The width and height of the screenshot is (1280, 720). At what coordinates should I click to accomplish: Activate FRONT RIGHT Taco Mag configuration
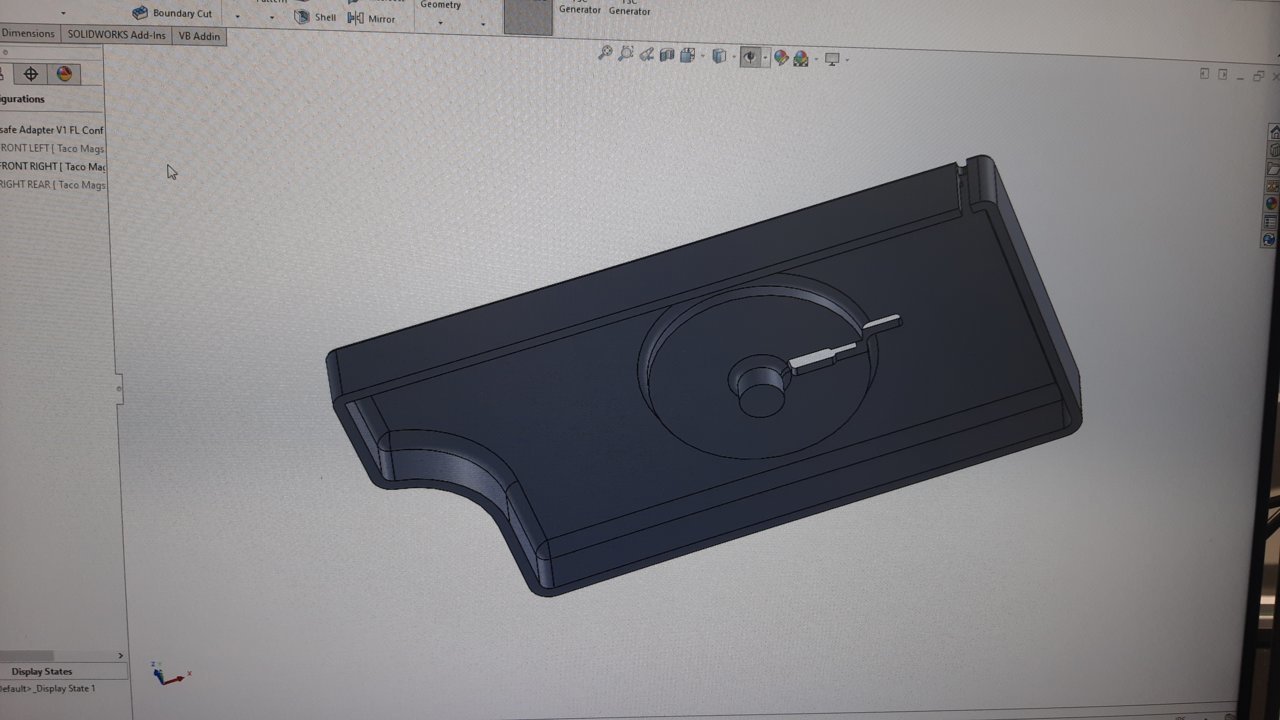coord(52,166)
